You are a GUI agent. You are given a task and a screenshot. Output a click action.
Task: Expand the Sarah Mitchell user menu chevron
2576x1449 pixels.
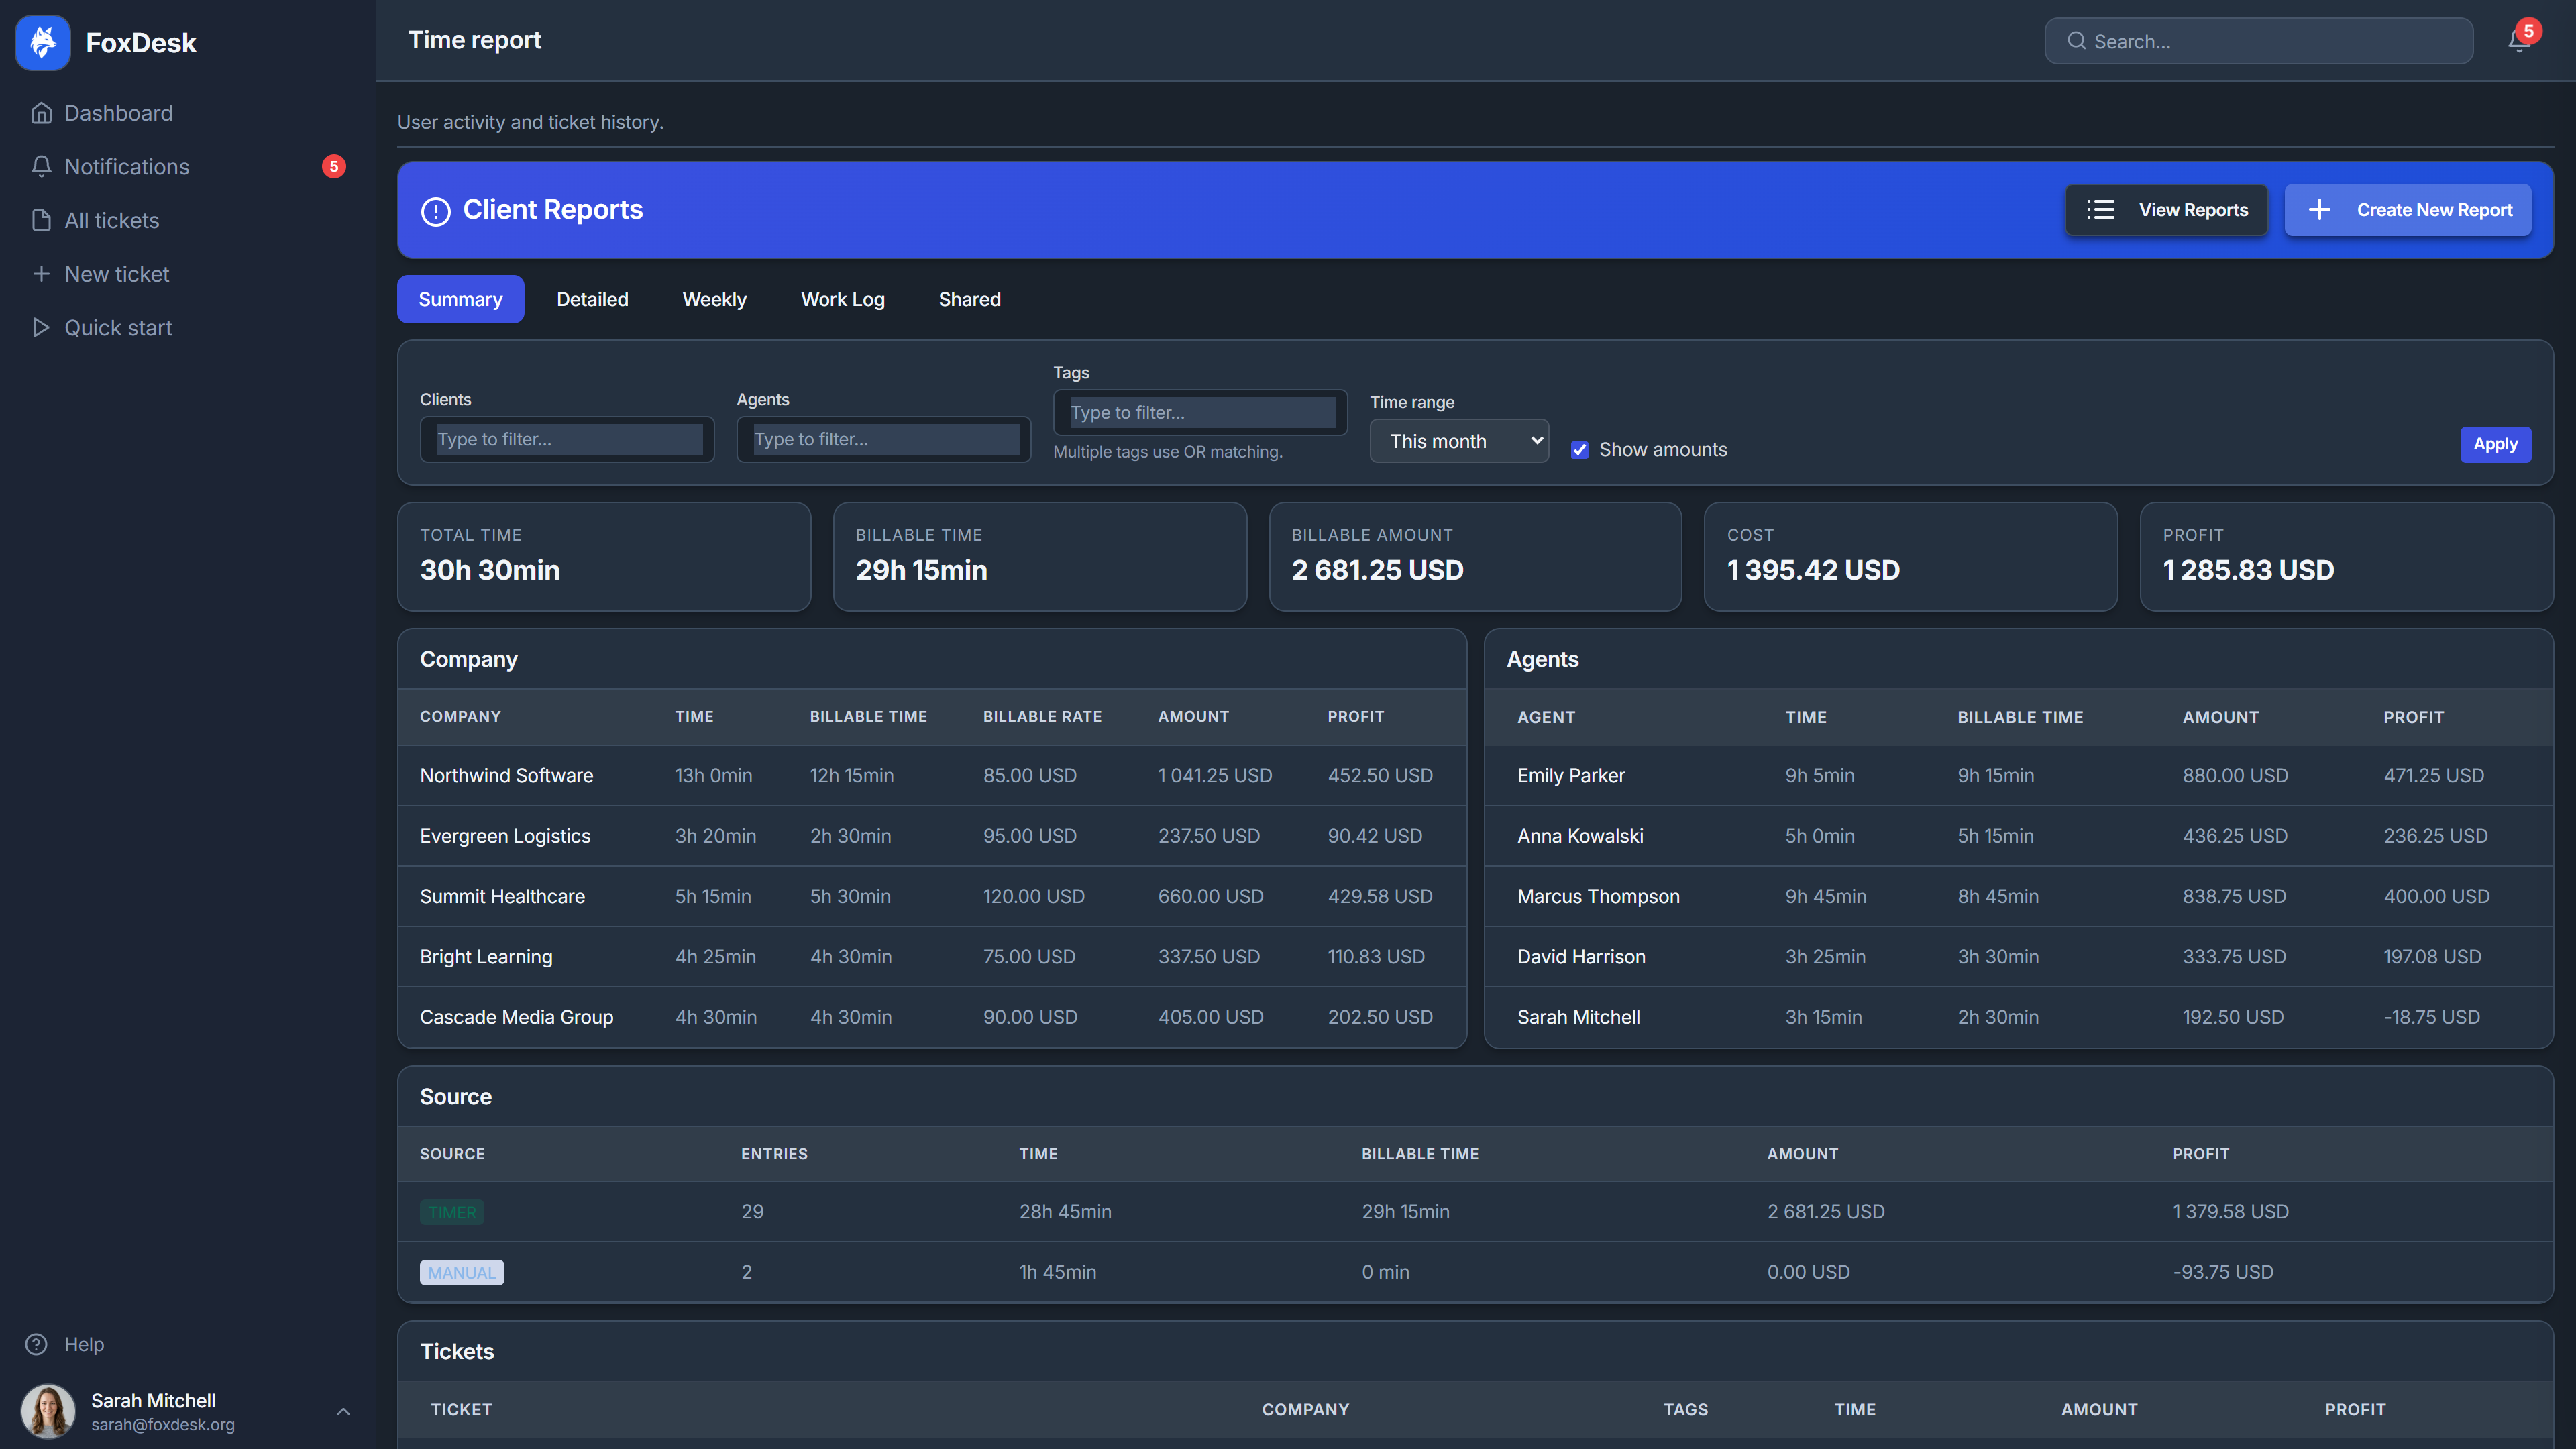click(x=343, y=1411)
